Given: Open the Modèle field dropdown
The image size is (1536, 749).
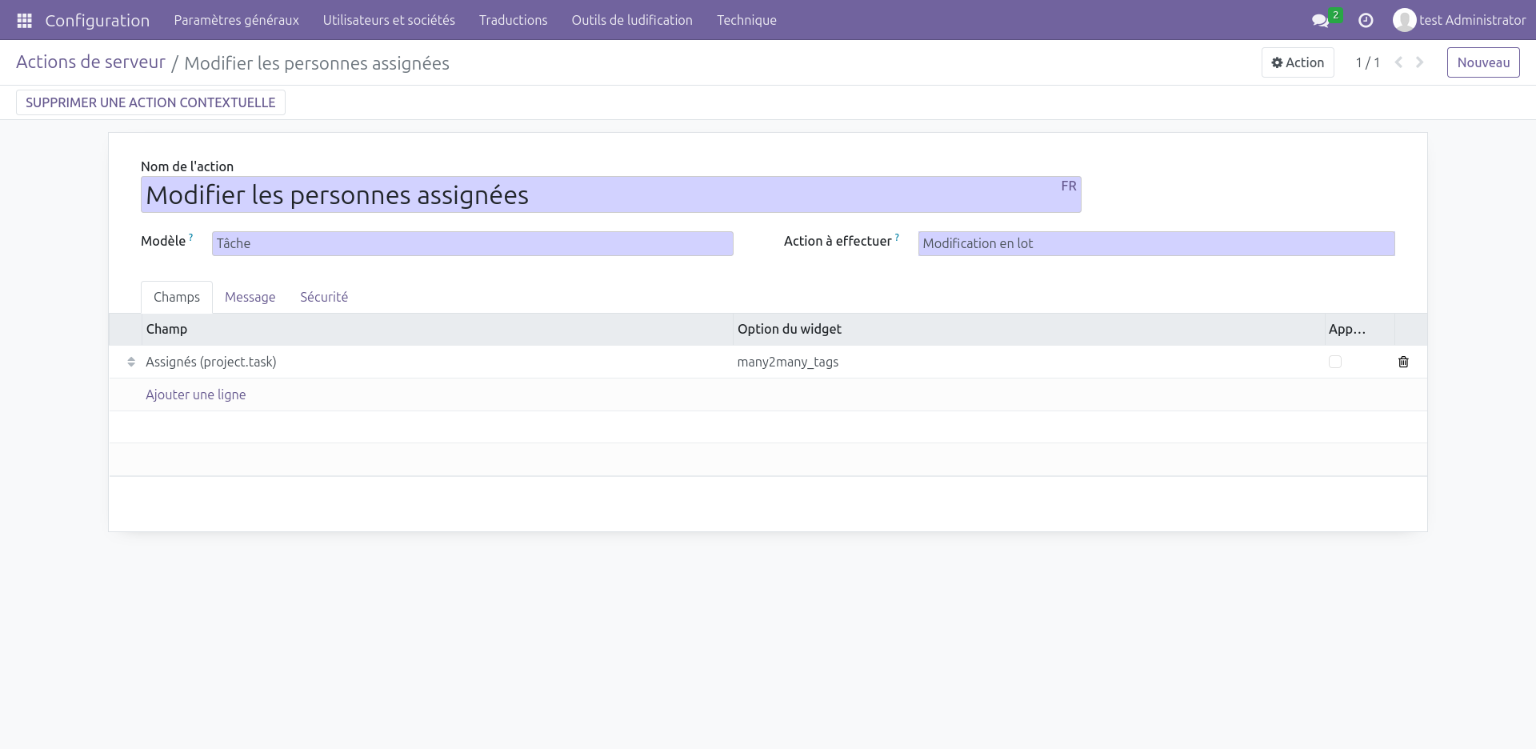Looking at the screenshot, I should tap(472, 243).
